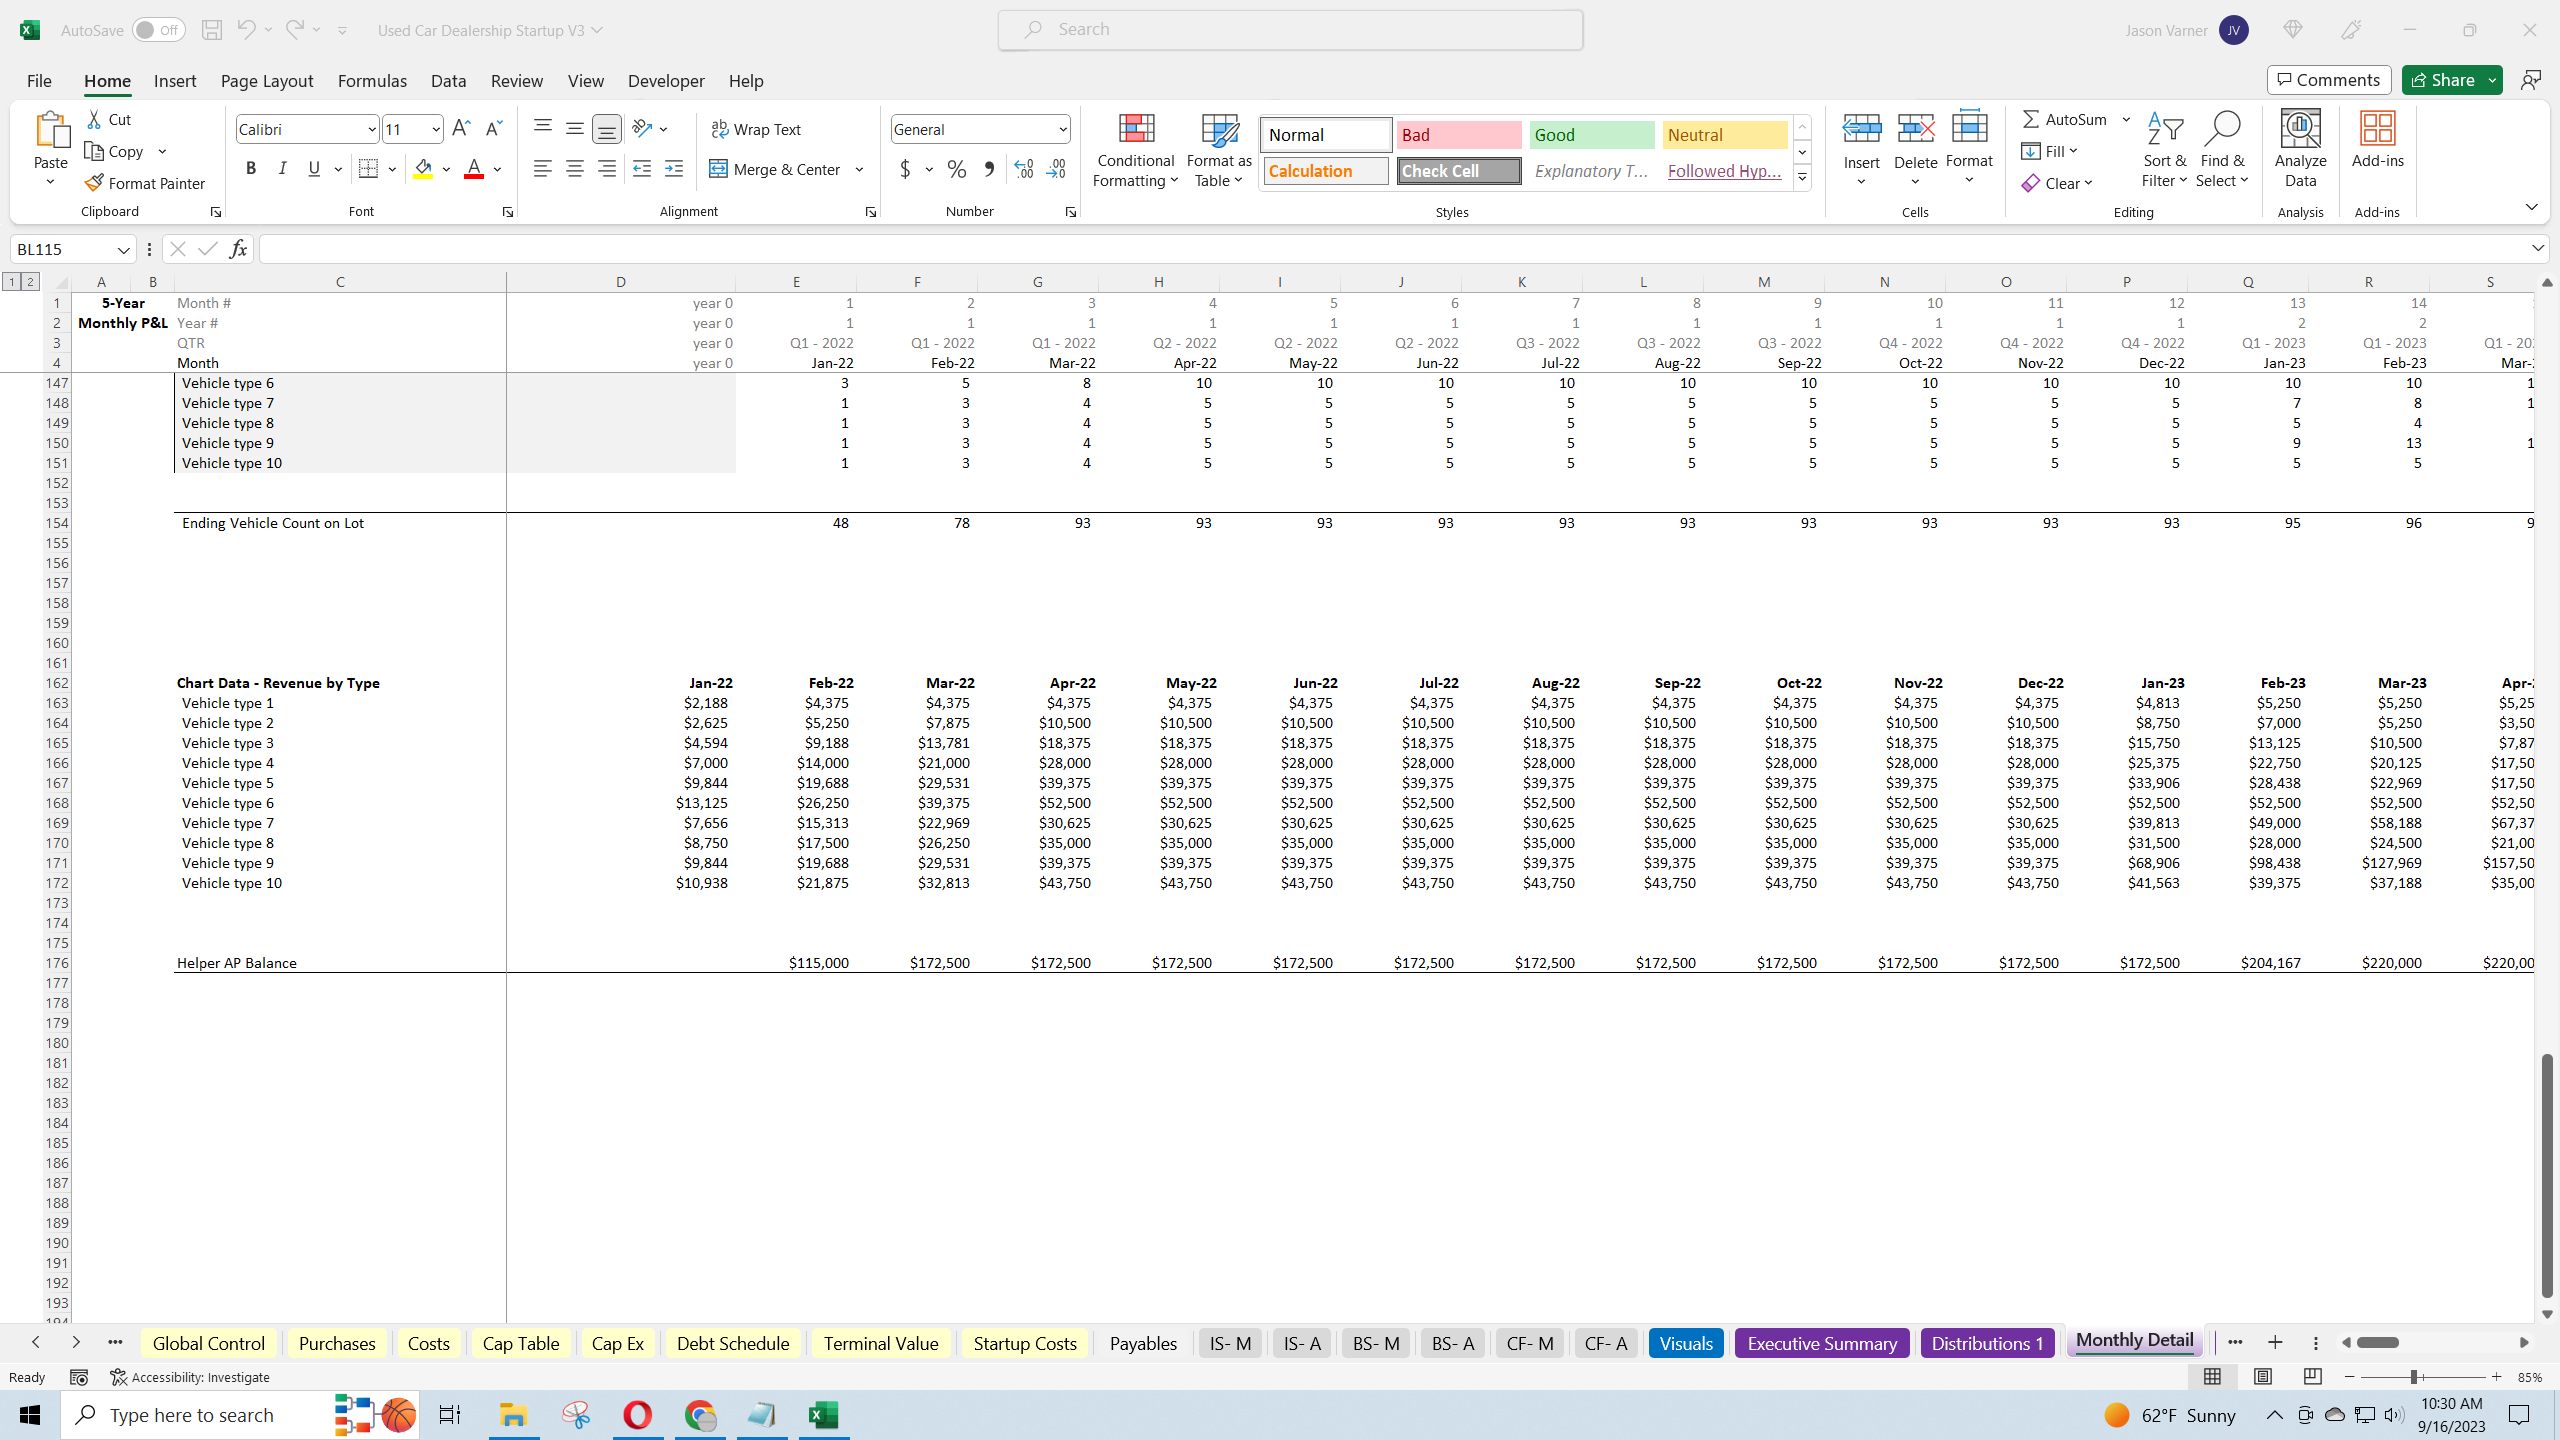Select the red Bad cell style
Image resolution: width=2560 pixels, height=1440 pixels.
point(1457,134)
